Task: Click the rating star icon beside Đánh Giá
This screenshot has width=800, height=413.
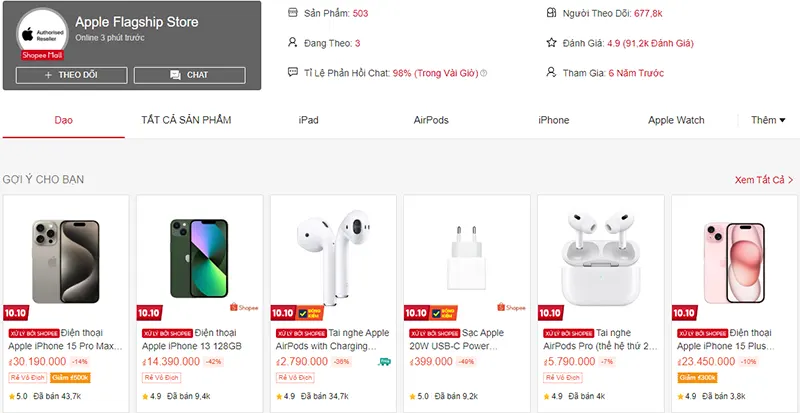Action: tap(551, 43)
